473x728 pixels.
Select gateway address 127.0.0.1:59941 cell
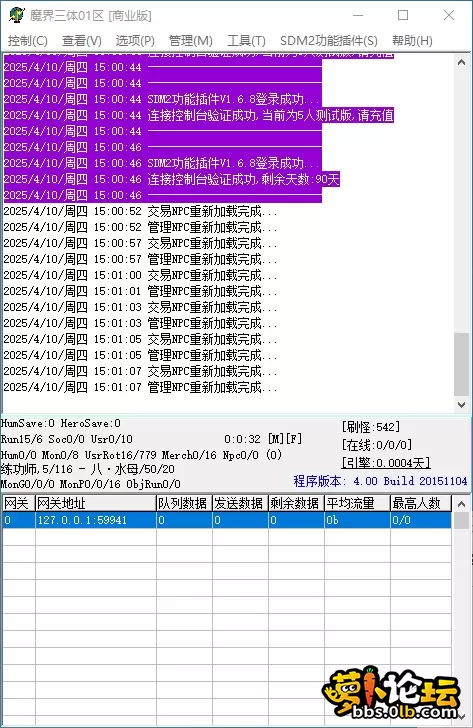[96, 520]
